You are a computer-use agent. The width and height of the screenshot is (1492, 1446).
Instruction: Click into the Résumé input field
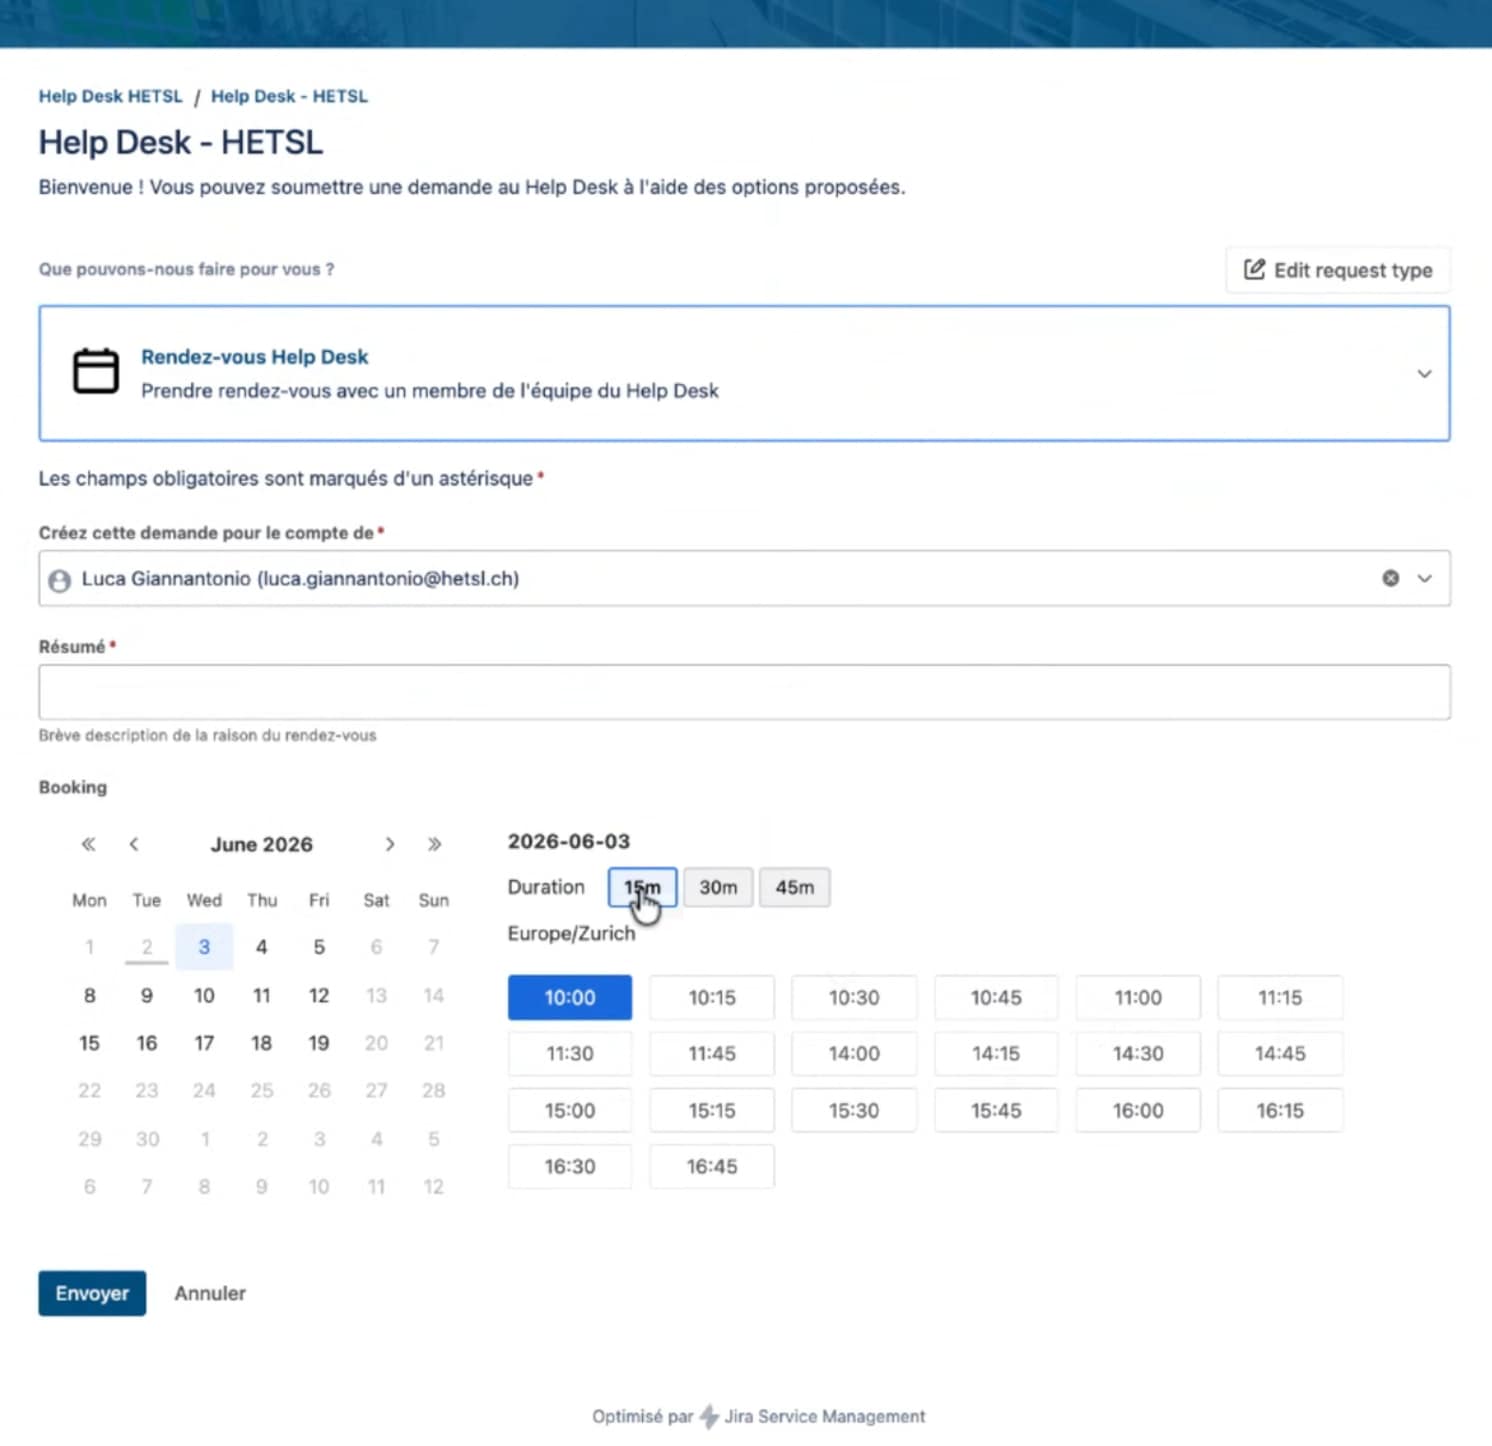744,692
